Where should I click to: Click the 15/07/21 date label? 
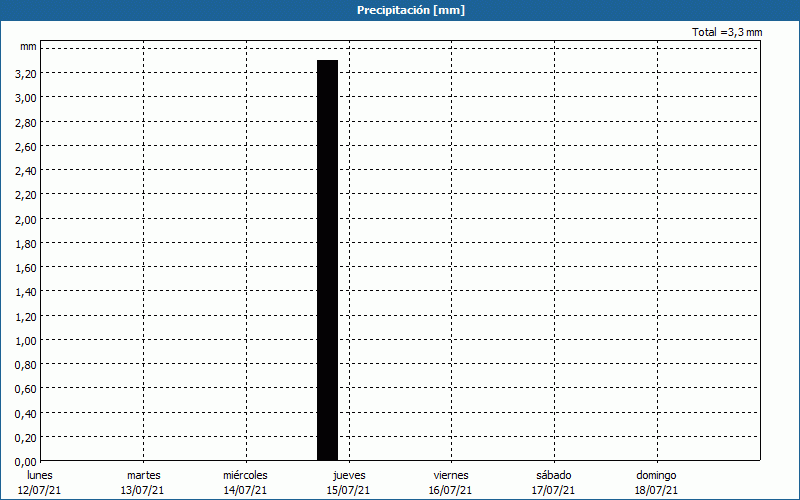pos(348,490)
